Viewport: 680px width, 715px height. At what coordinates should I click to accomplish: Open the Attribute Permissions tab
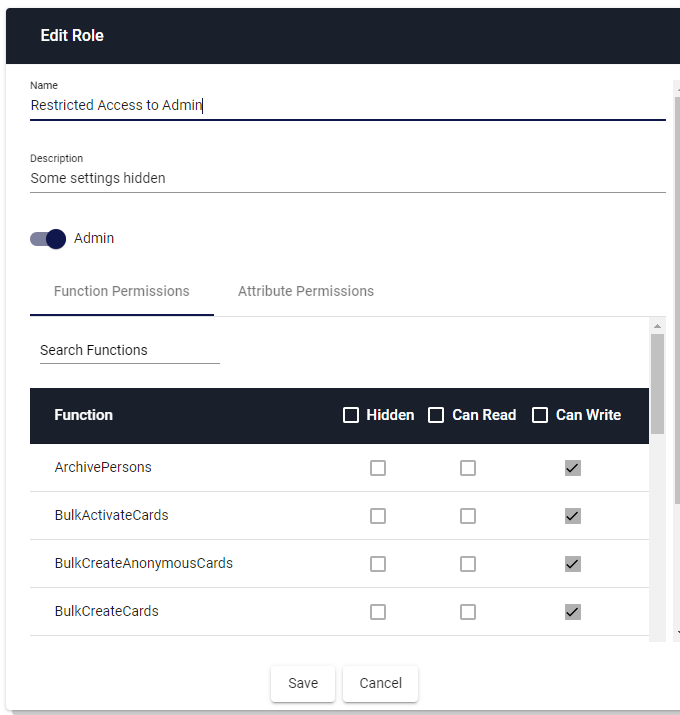306,291
